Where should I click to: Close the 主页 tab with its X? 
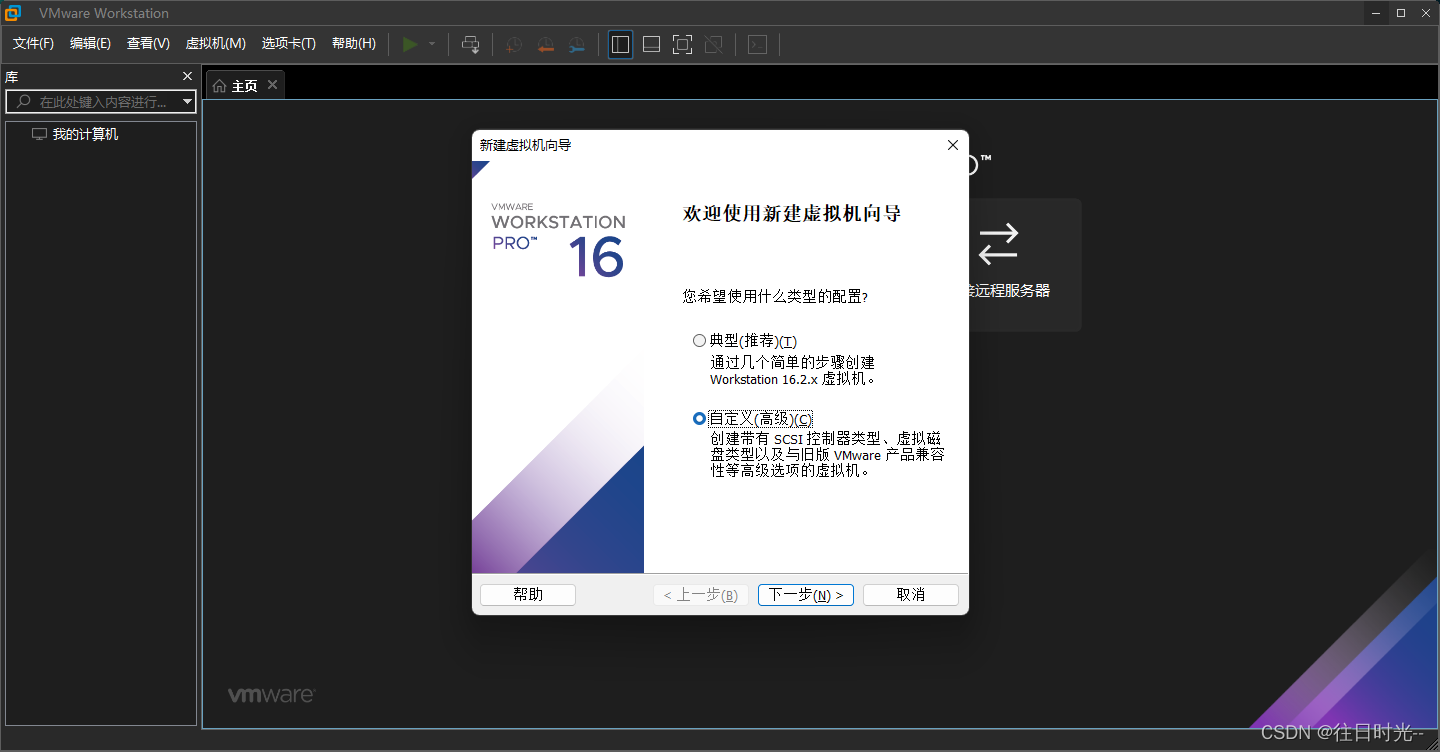coord(272,85)
